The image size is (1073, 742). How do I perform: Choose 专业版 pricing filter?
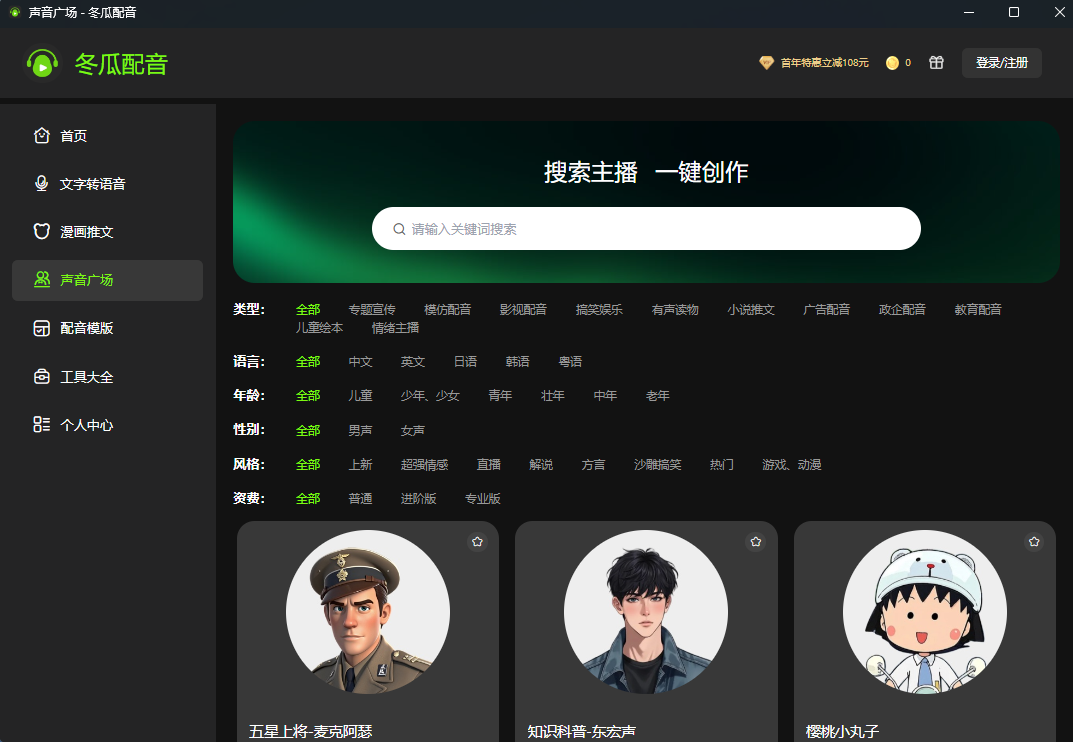point(482,499)
